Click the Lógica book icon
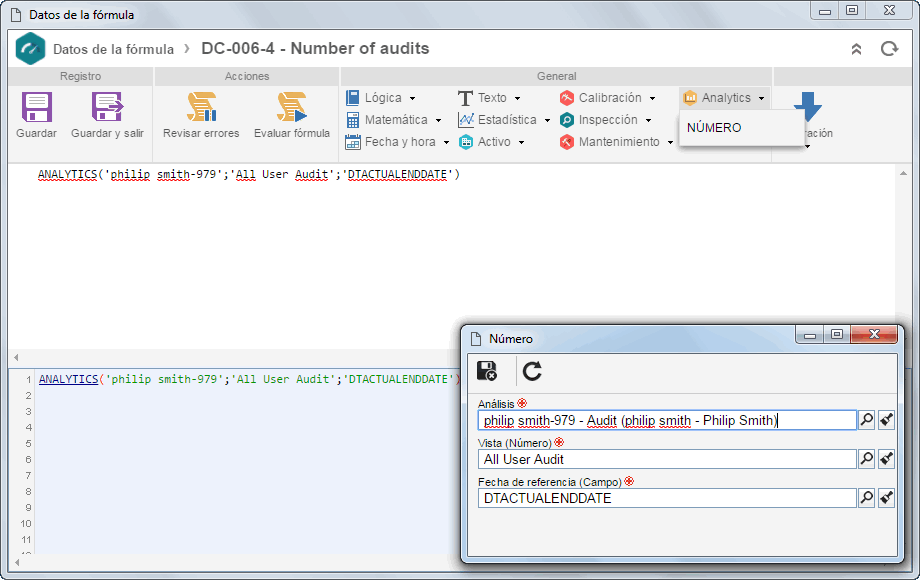This screenshot has width=920, height=580. click(353, 98)
